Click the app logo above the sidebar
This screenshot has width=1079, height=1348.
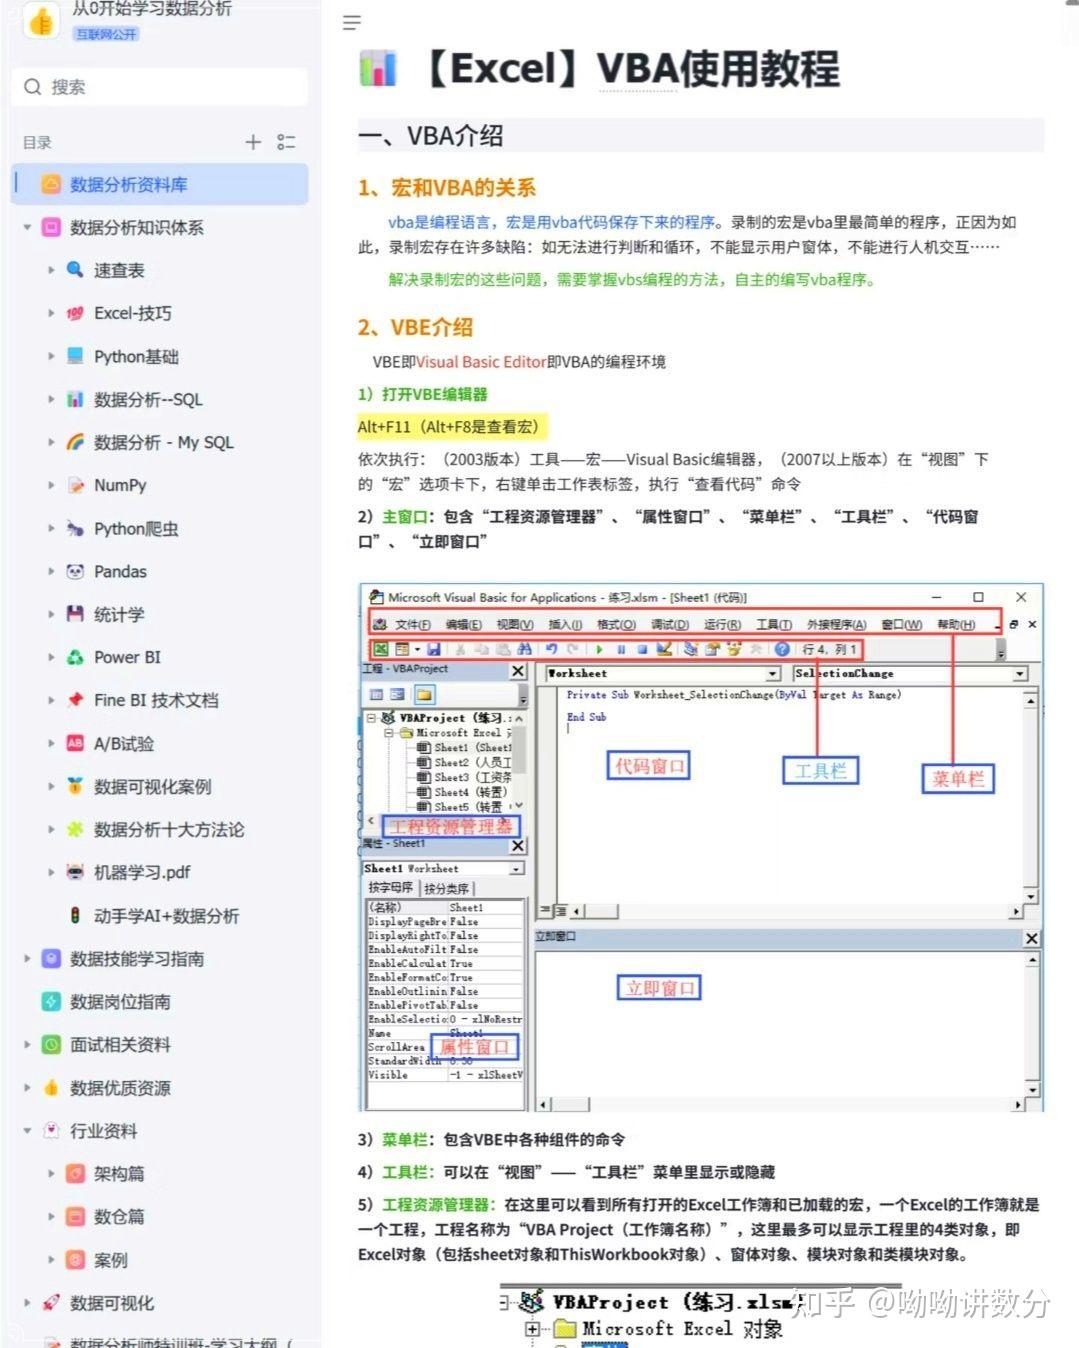click(40, 22)
